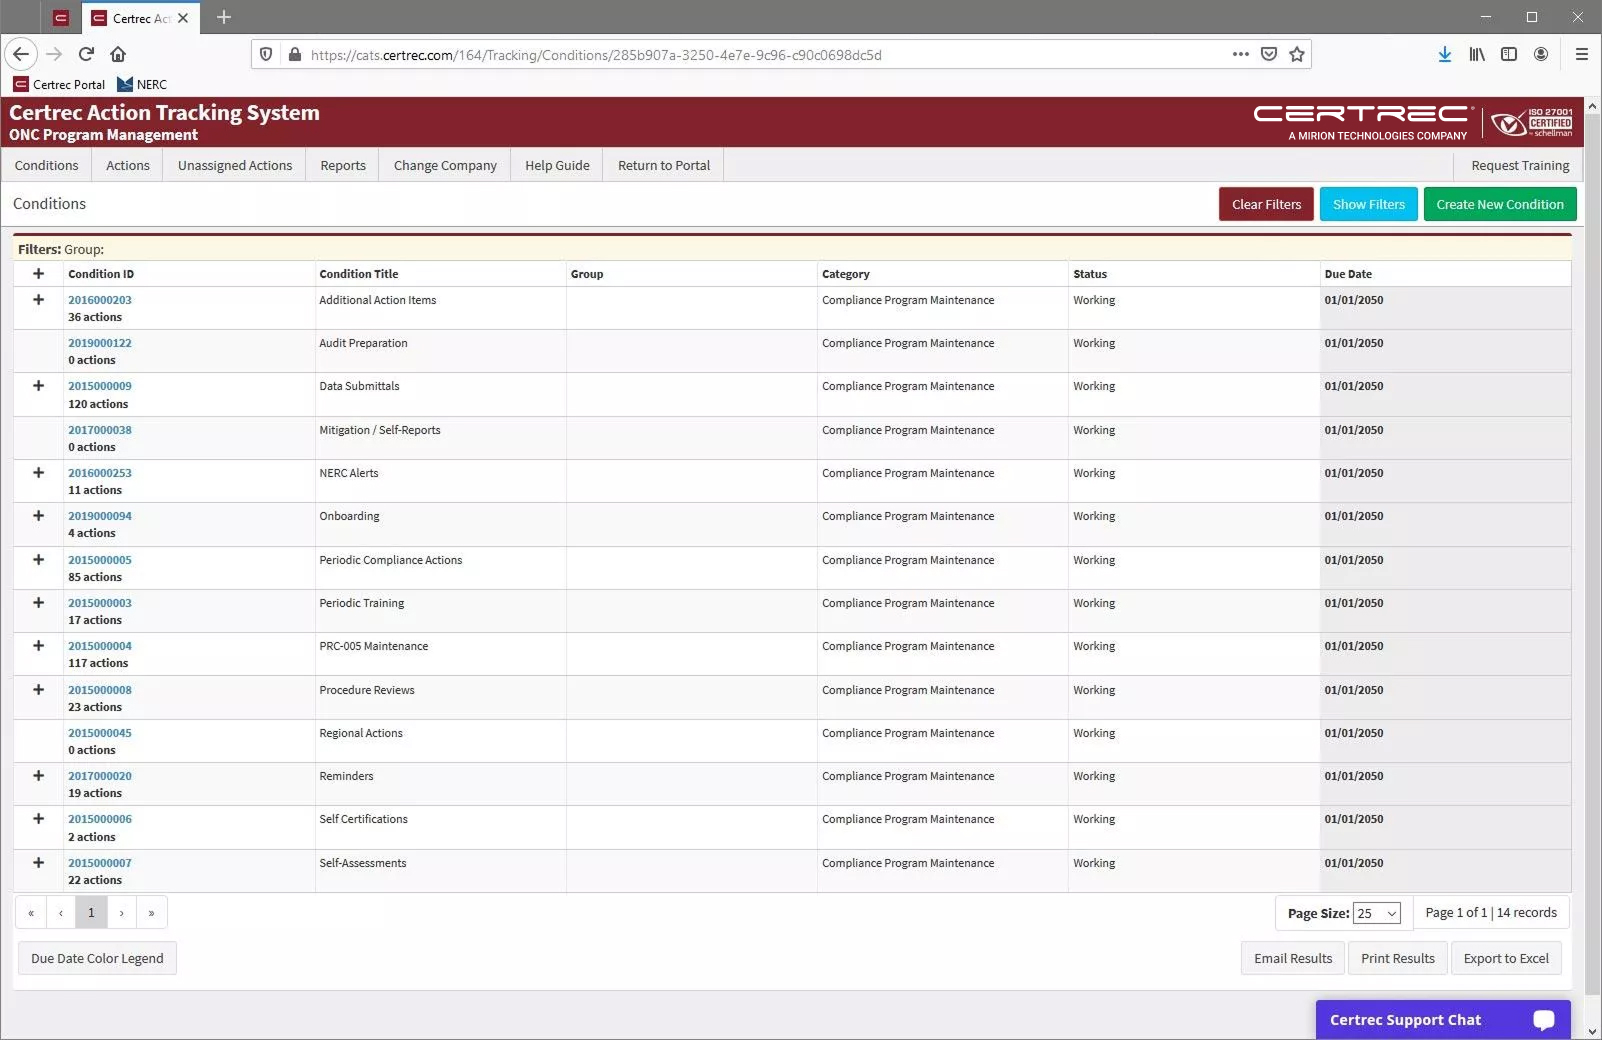Click Create New Condition button
Viewport: 1602px width, 1040px height.
[1500, 204]
